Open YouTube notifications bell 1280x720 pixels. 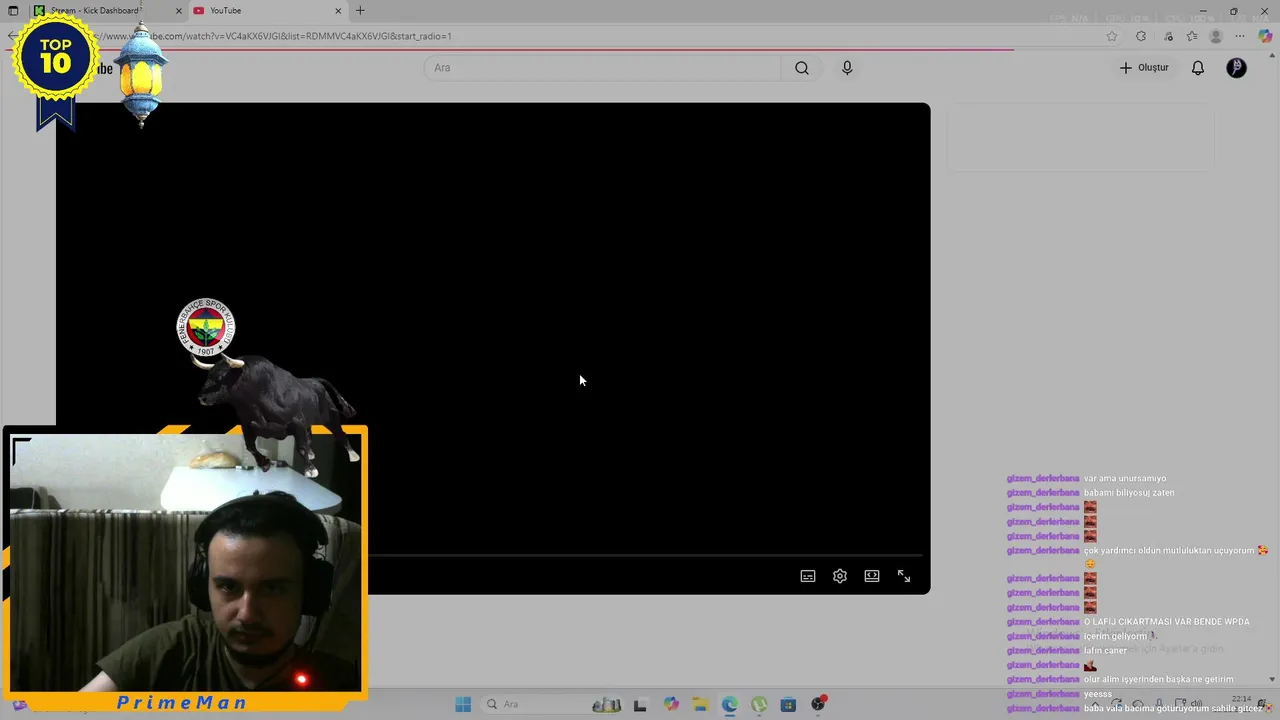click(x=1197, y=68)
